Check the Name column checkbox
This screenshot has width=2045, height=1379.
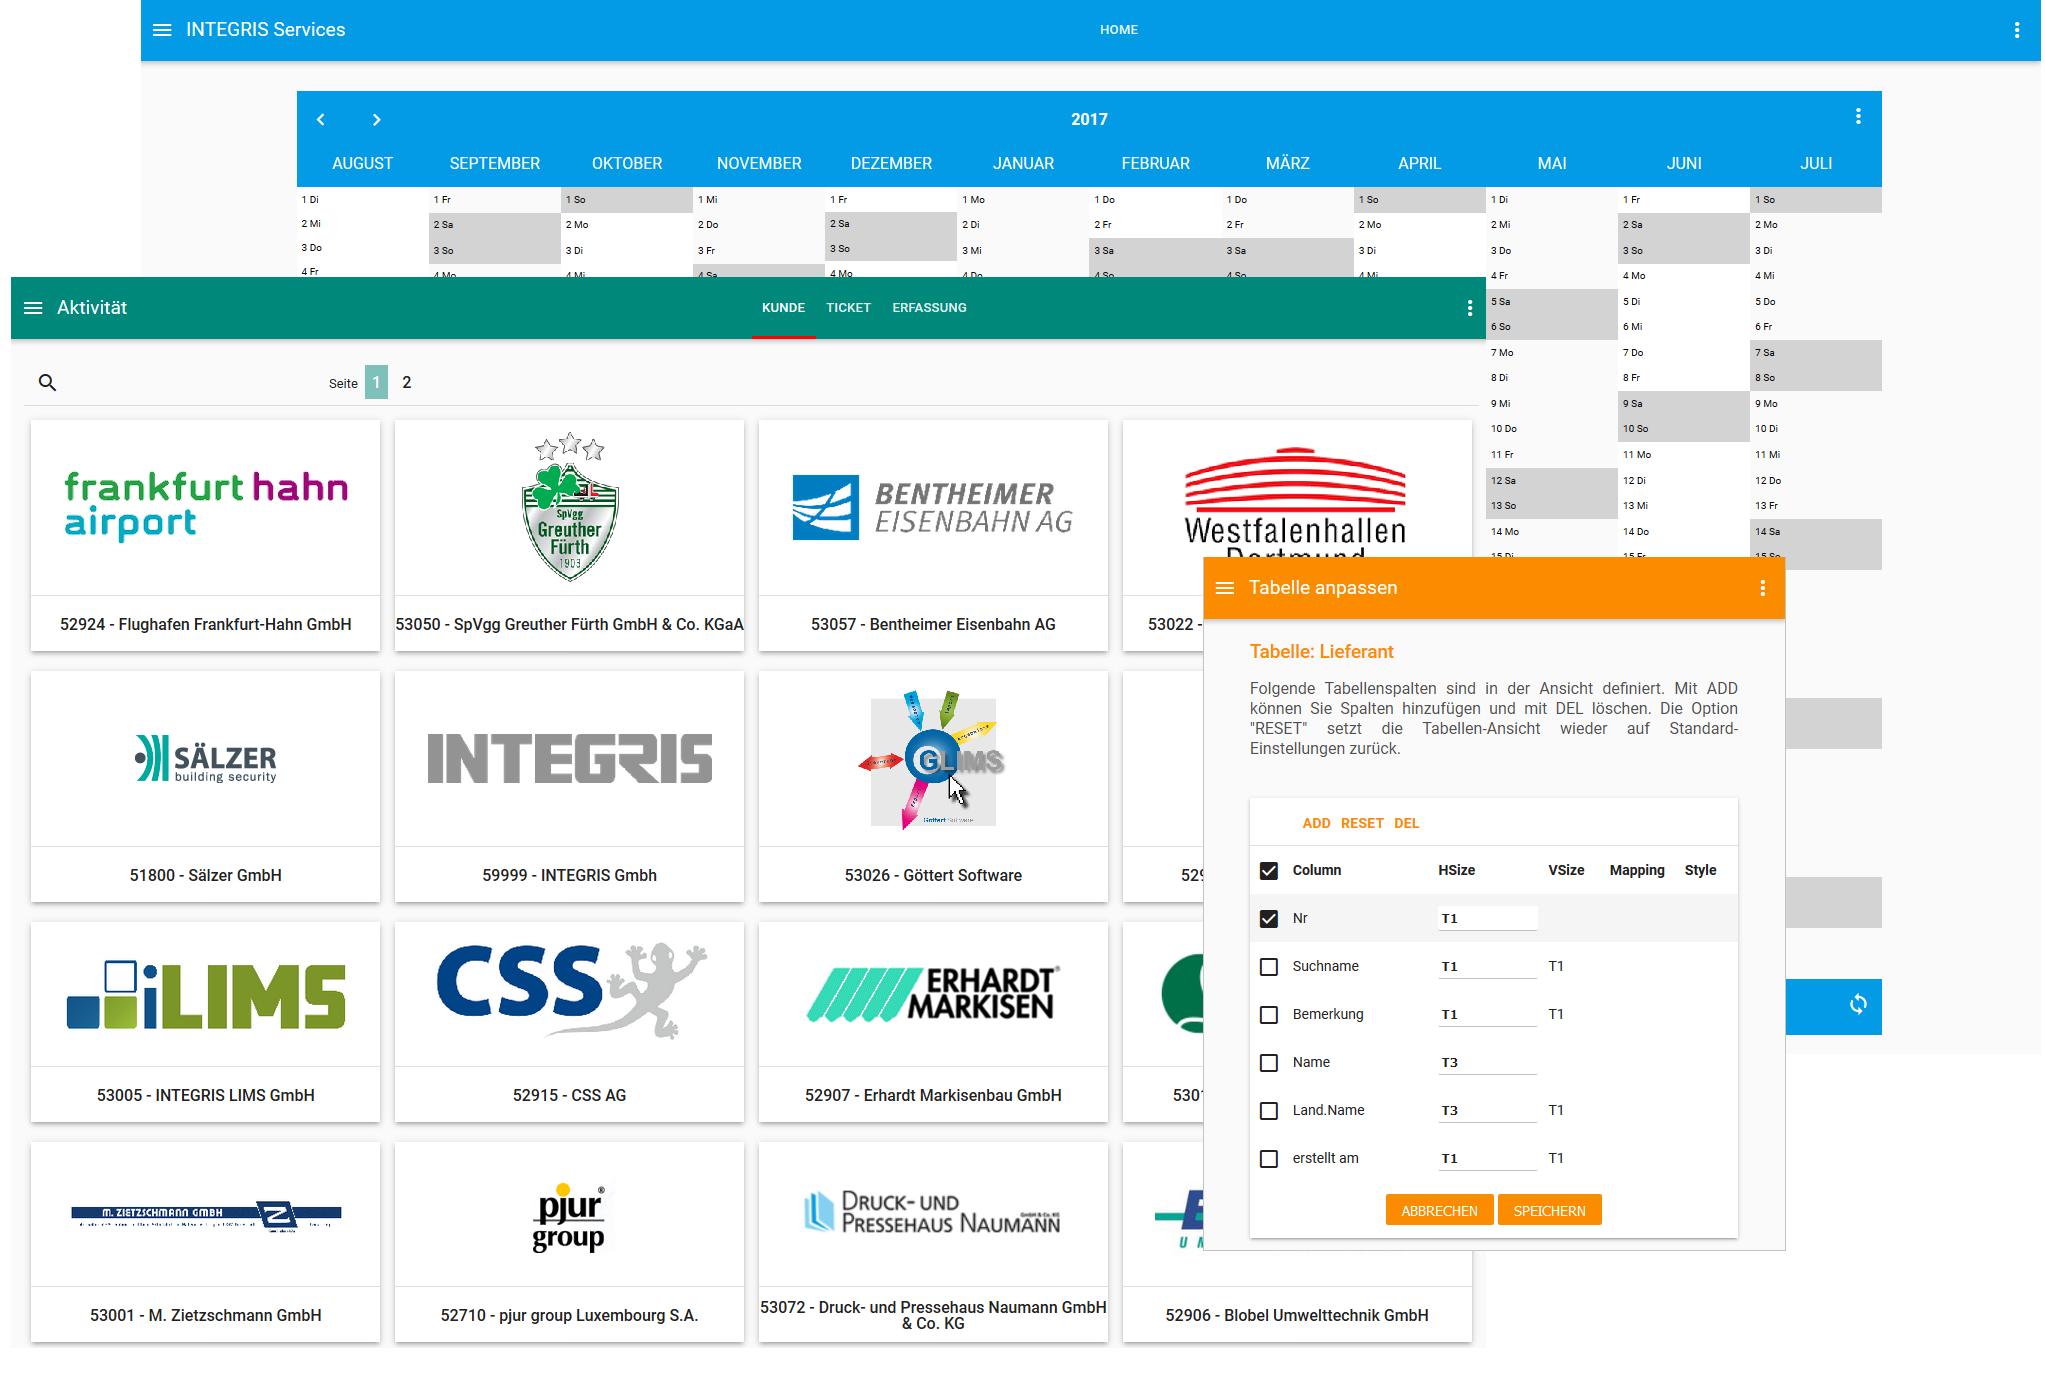point(1269,1063)
